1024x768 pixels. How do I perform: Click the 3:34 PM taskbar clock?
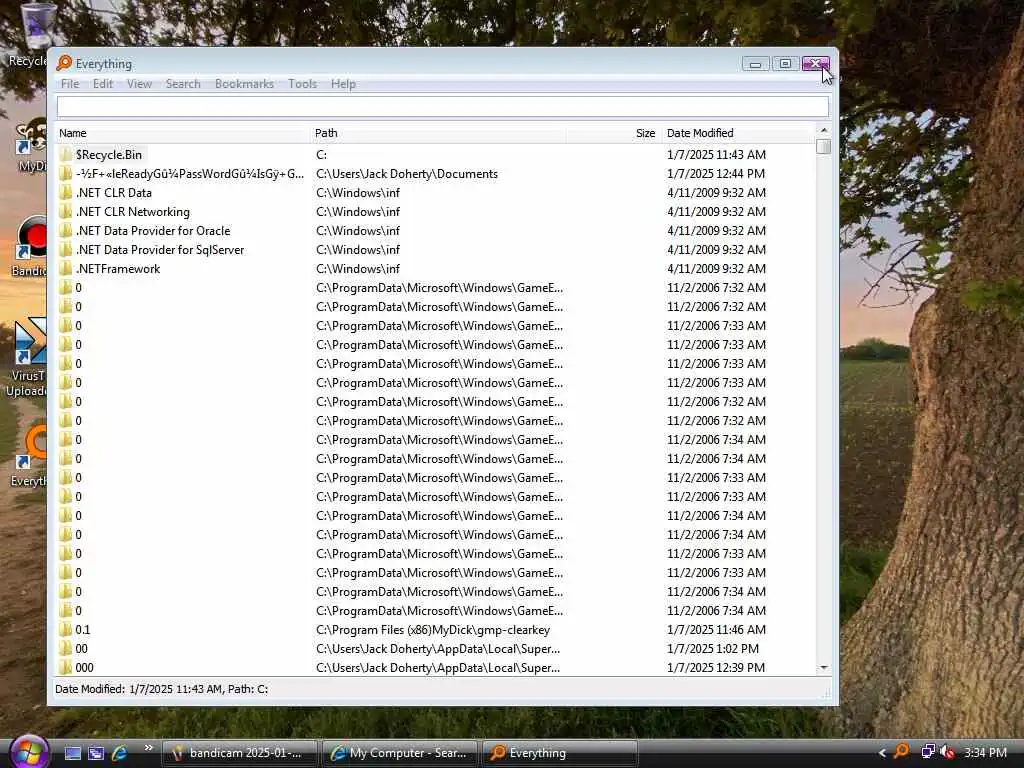pyautogui.click(x=985, y=753)
